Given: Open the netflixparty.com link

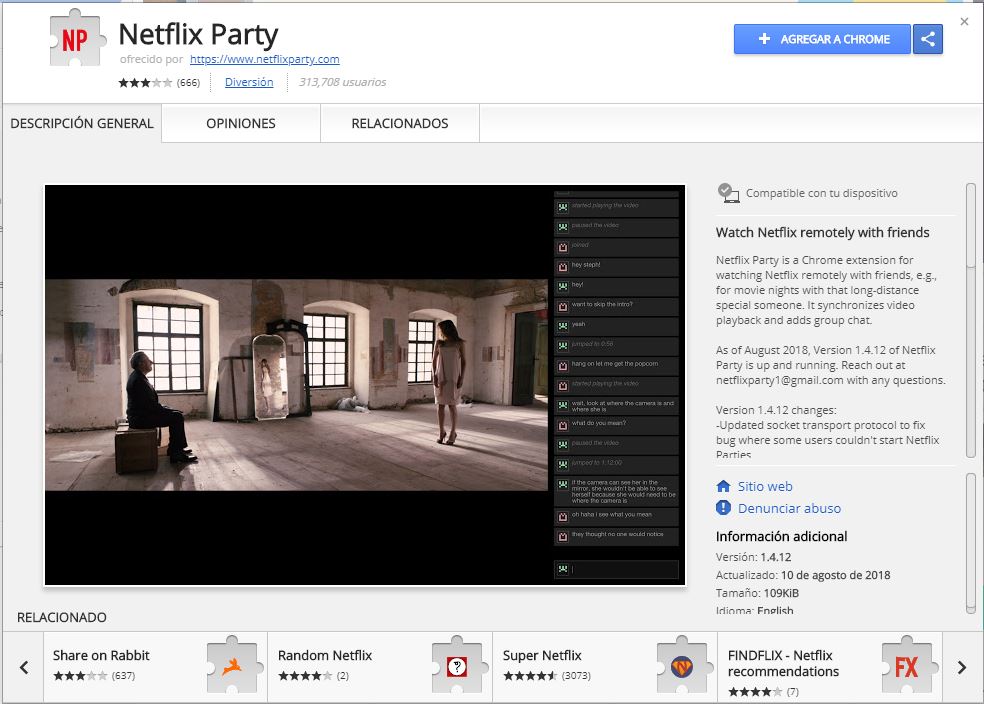Looking at the screenshot, I should [x=265, y=59].
